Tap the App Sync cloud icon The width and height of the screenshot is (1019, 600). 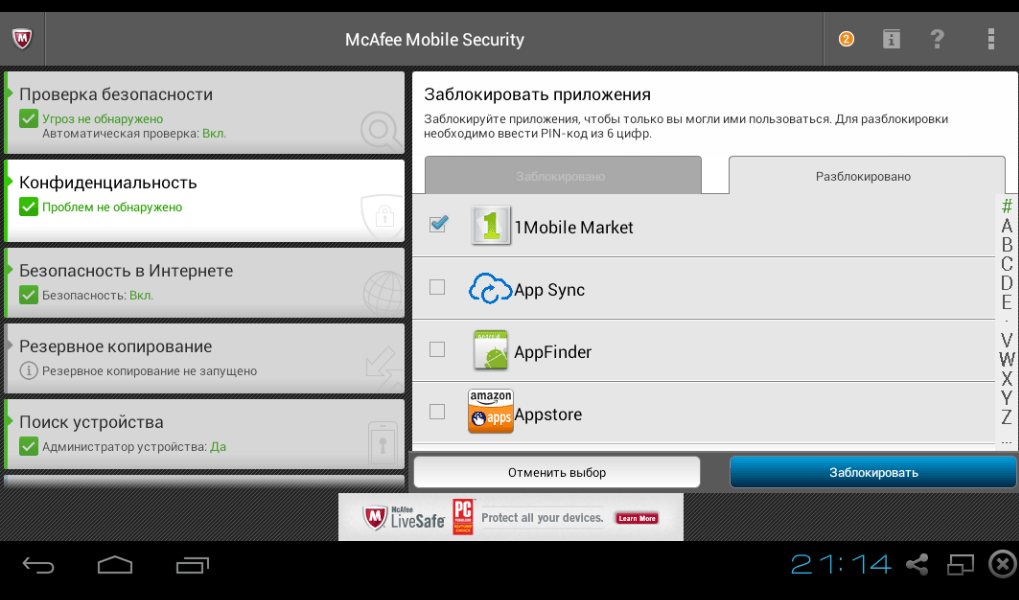tap(490, 289)
